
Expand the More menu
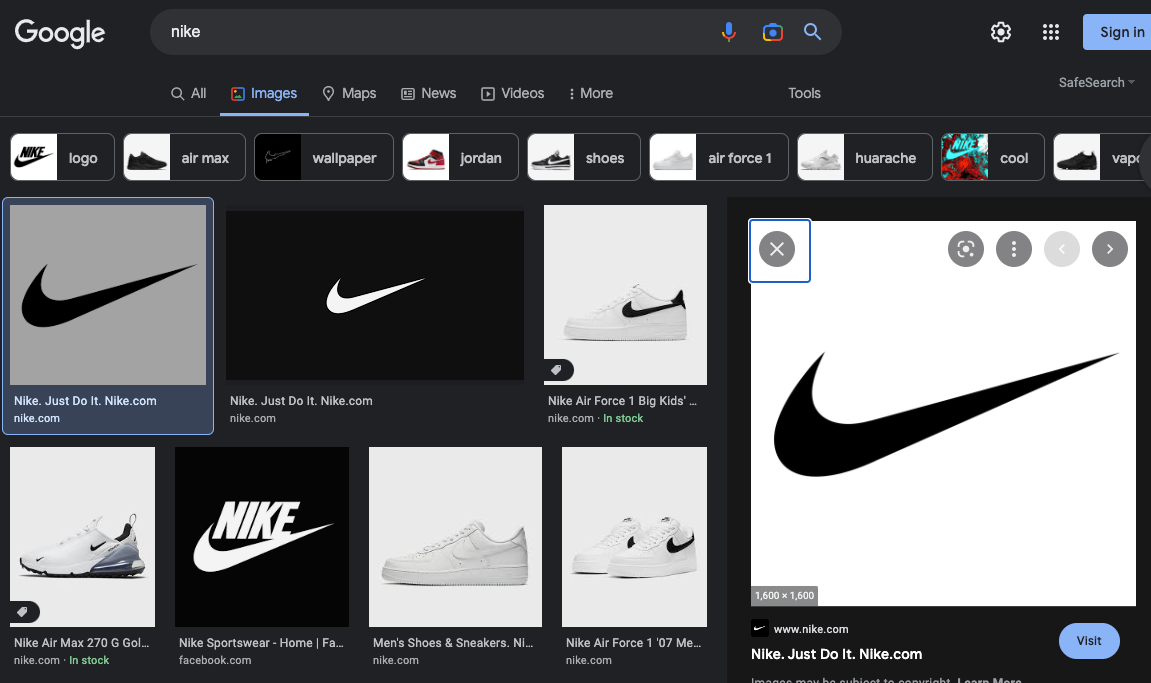coord(591,93)
